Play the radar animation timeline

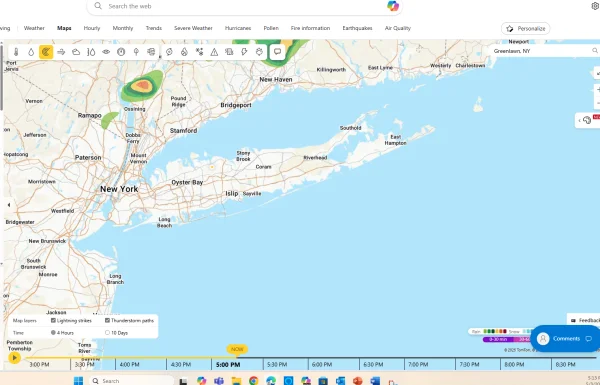point(15,358)
